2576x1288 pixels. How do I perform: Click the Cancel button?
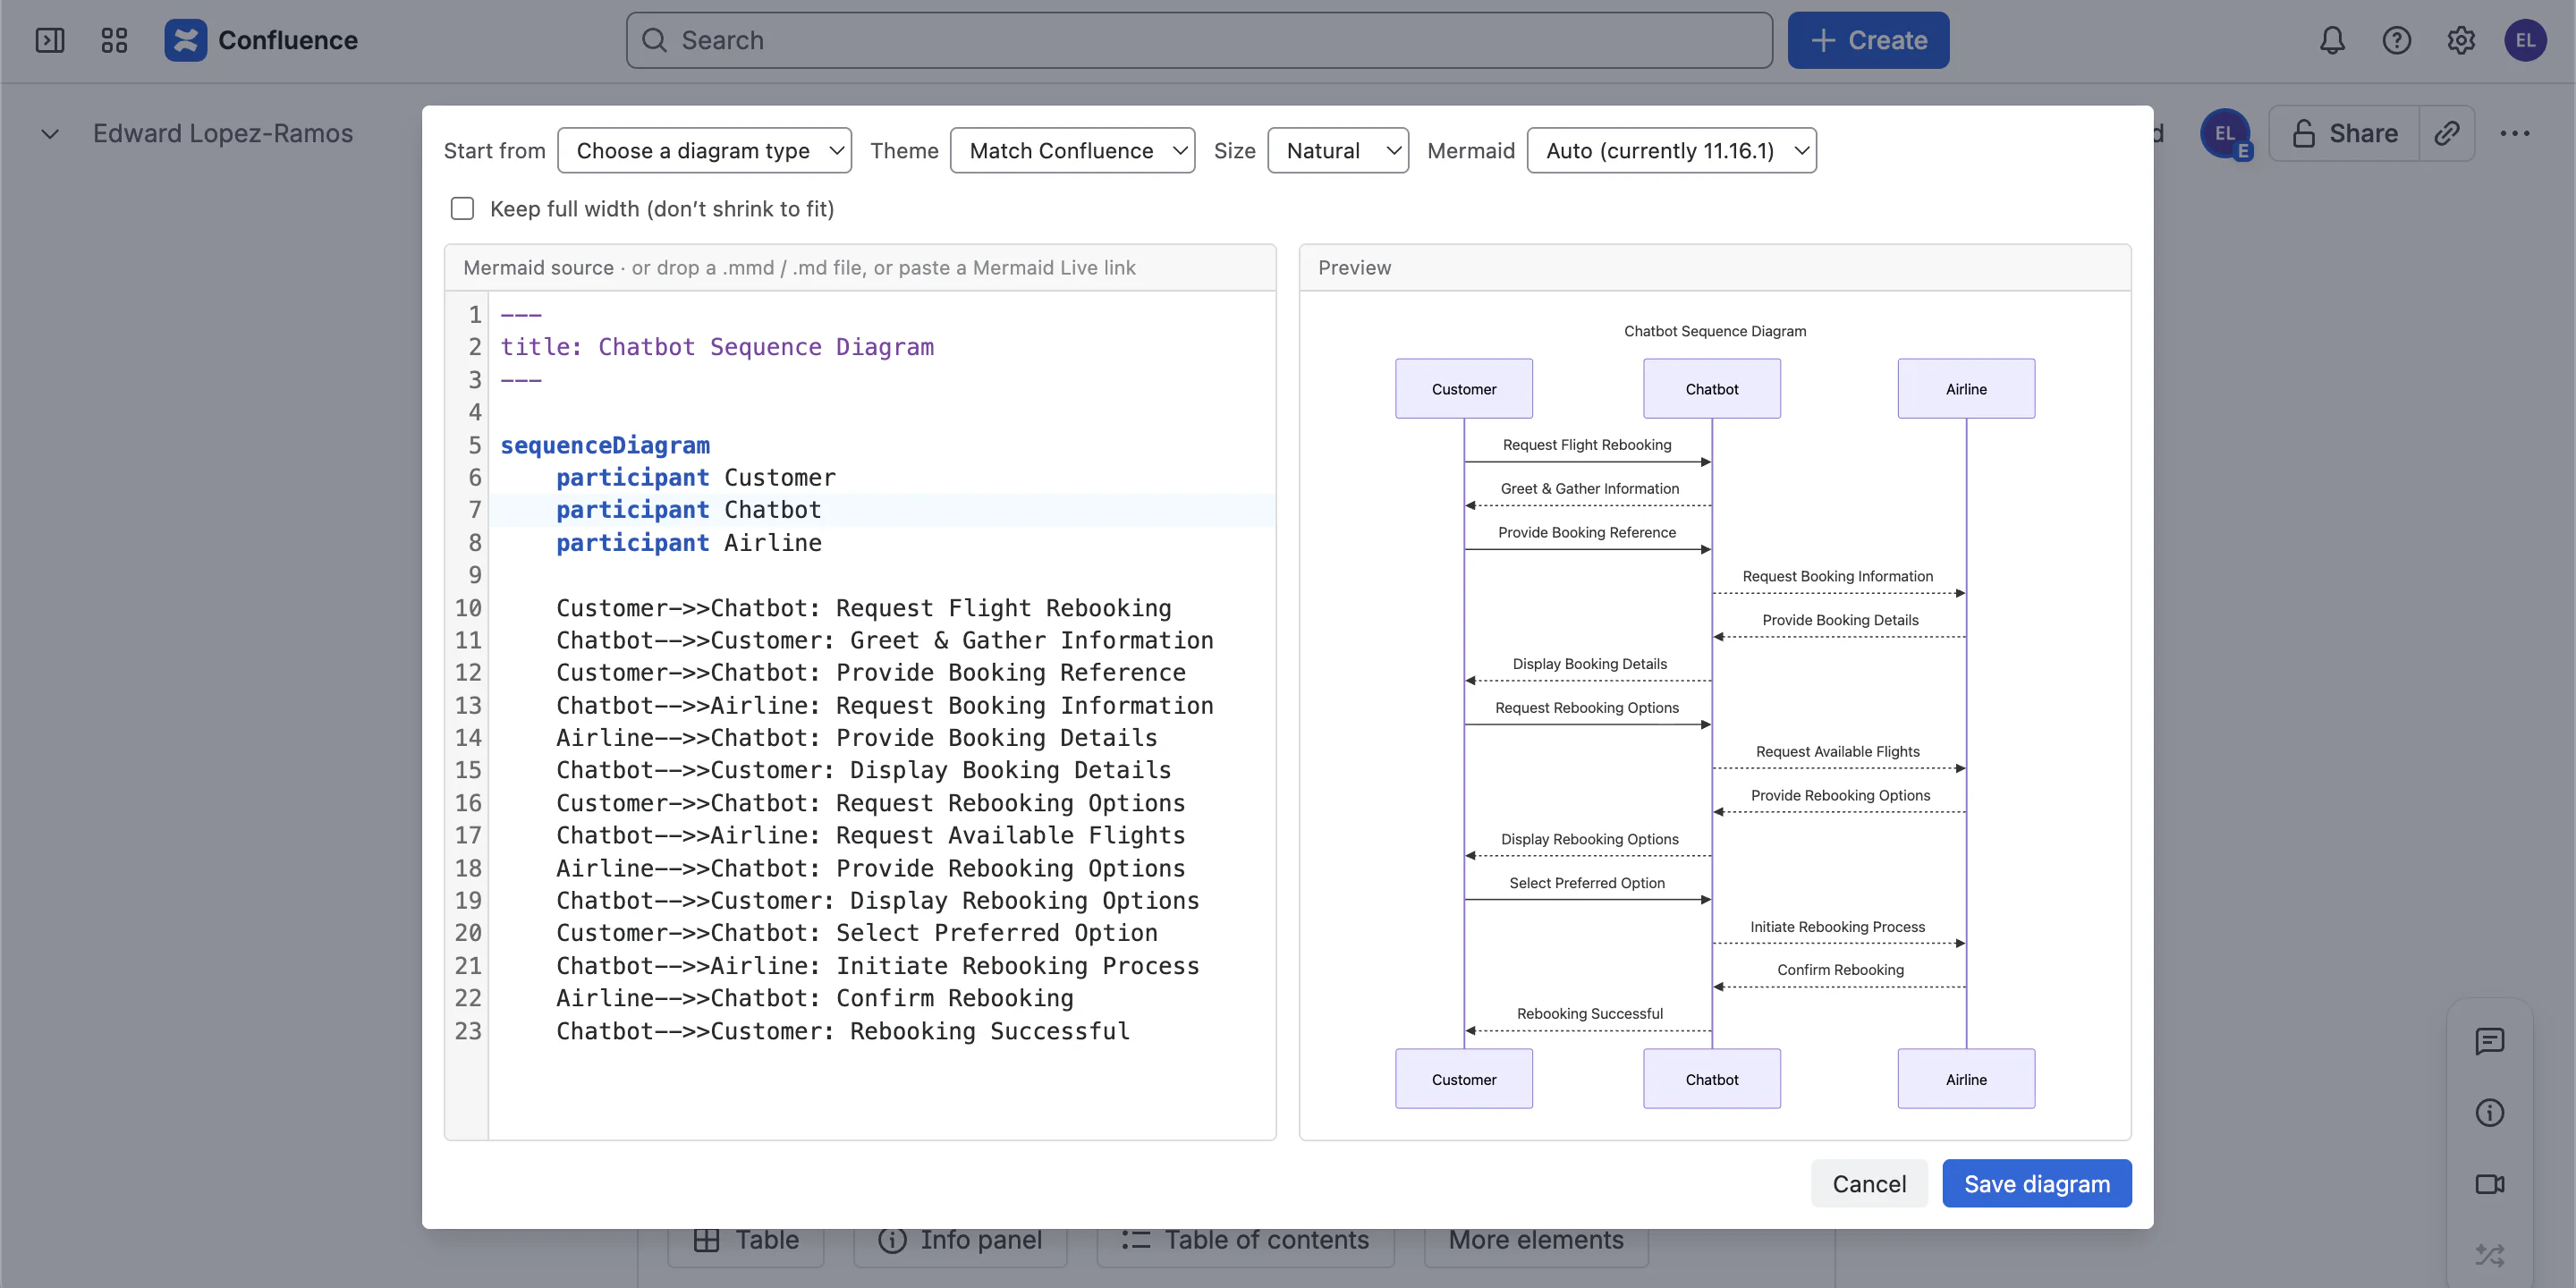pyautogui.click(x=1868, y=1183)
